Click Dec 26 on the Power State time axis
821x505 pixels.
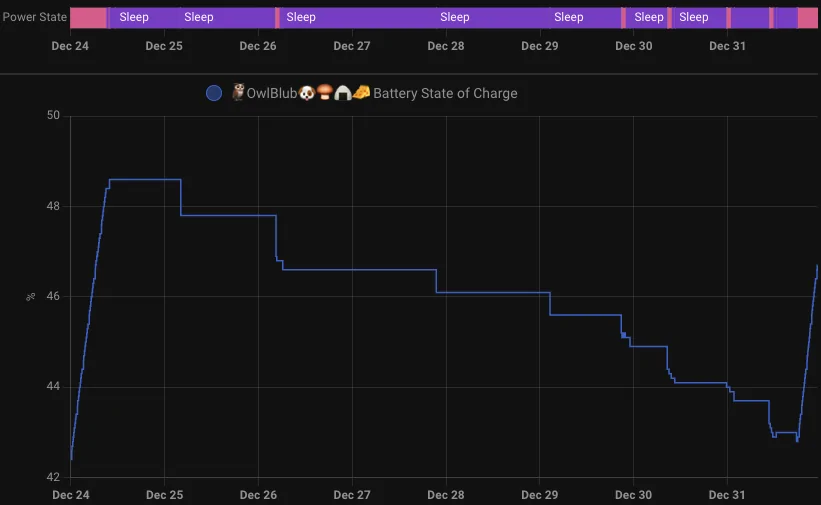pos(258,46)
